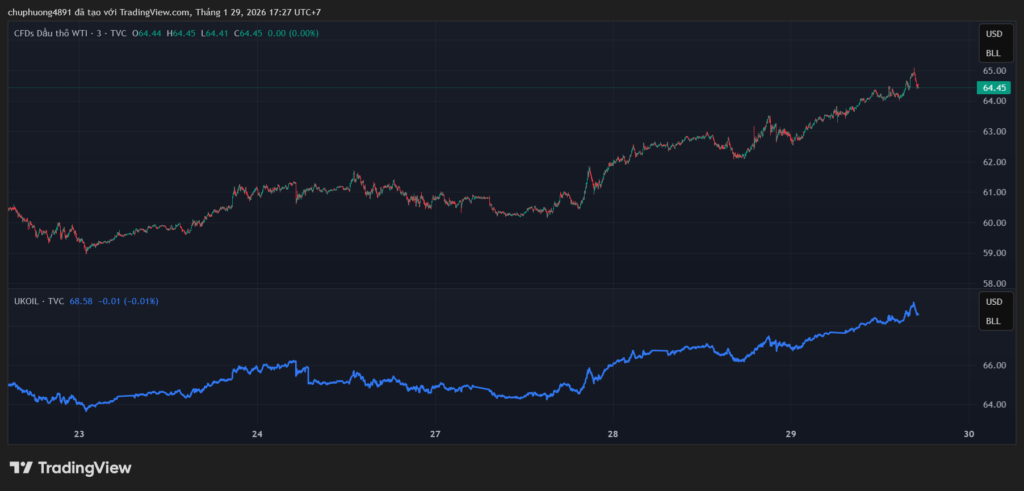Image resolution: width=1024 pixels, height=491 pixels.
Task: Click the 58.00 price axis level
Action: [993, 284]
